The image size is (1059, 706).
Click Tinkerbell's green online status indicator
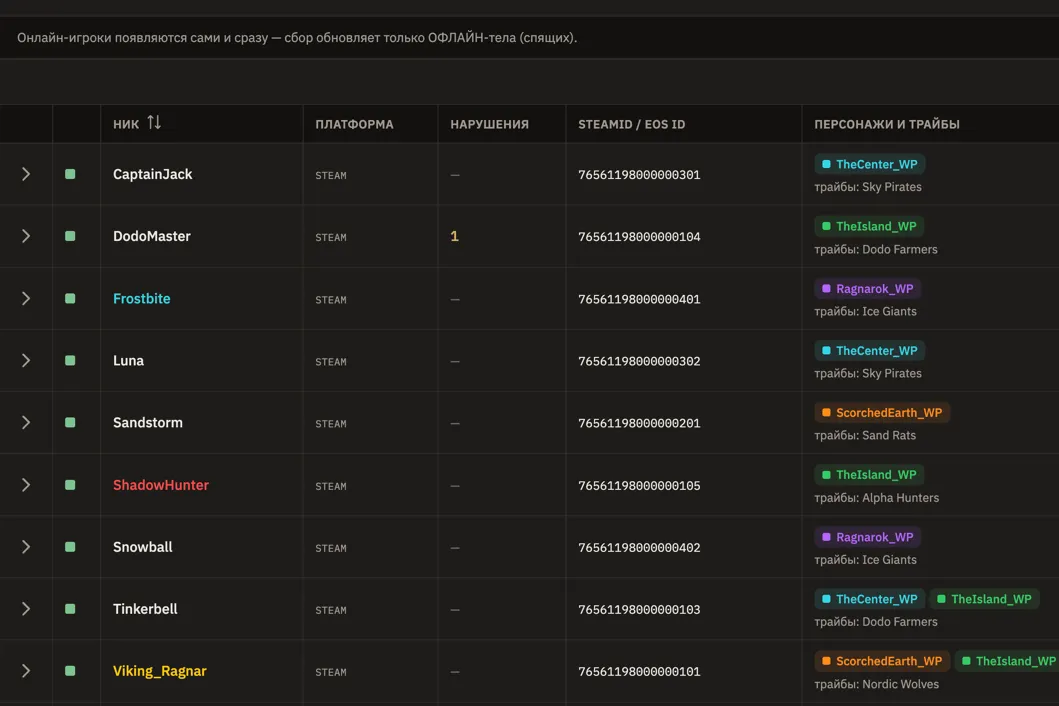point(70,609)
